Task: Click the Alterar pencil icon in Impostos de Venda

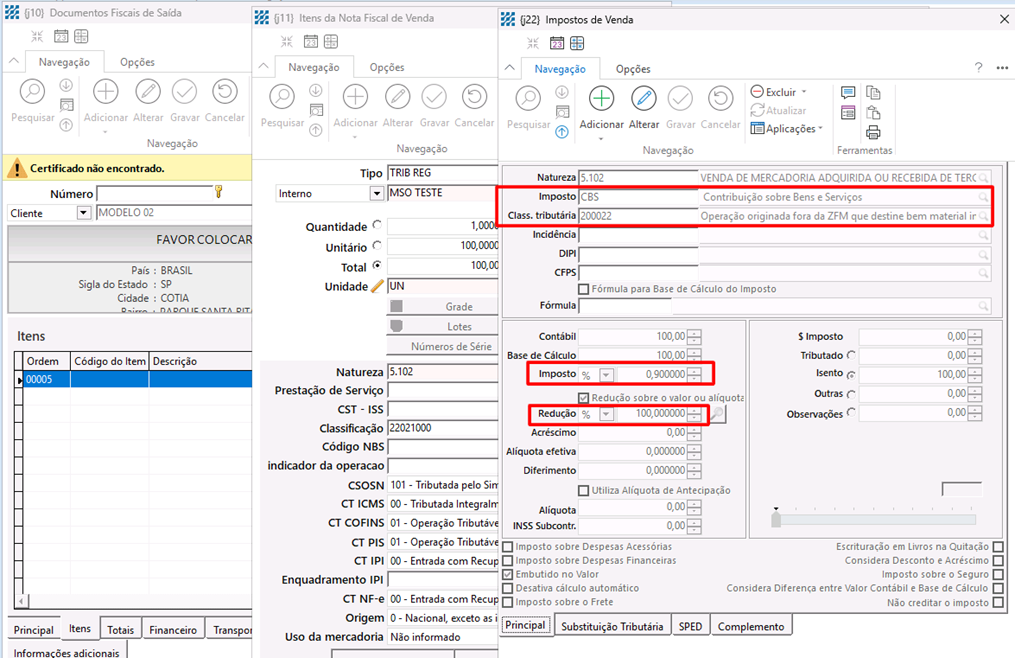Action: coord(643,99)
